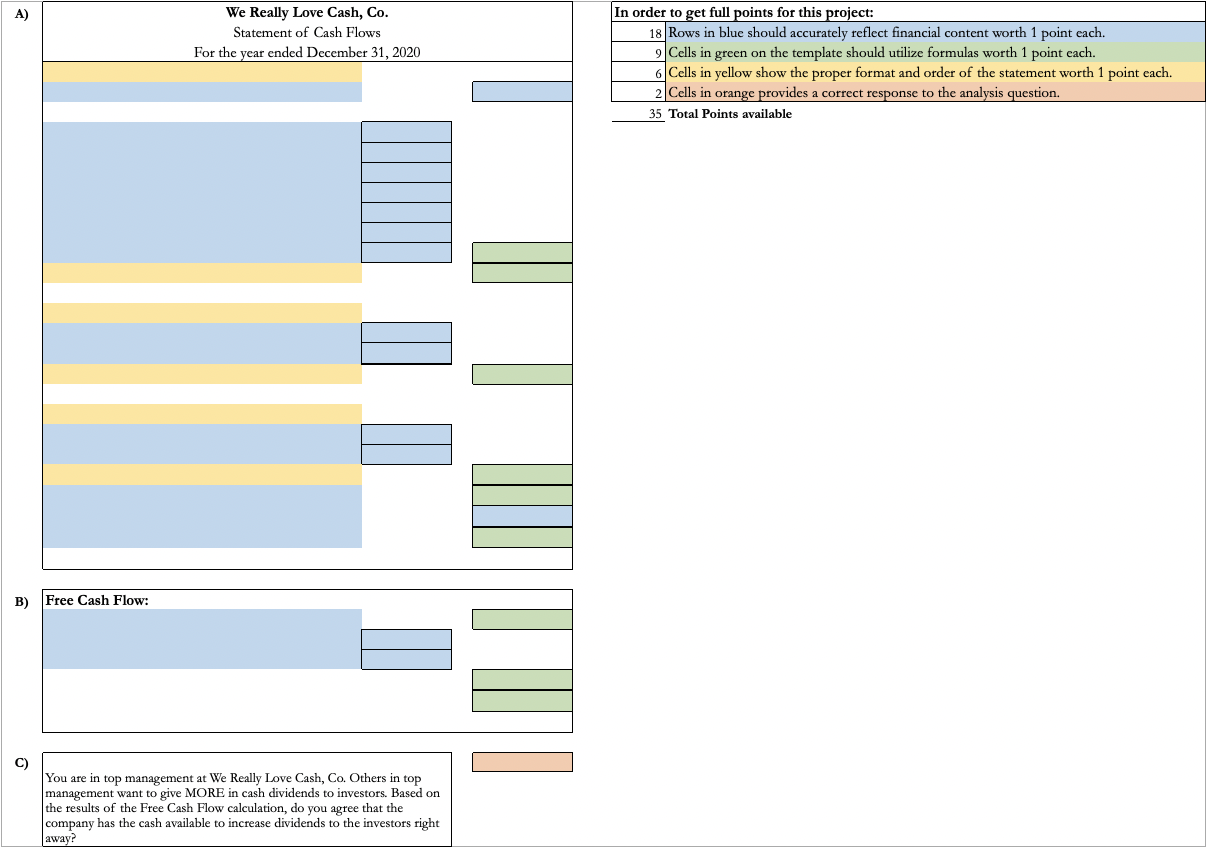Click the lone blue right-column cell near statement top
1207x852 pixels.
coord(522,92)
